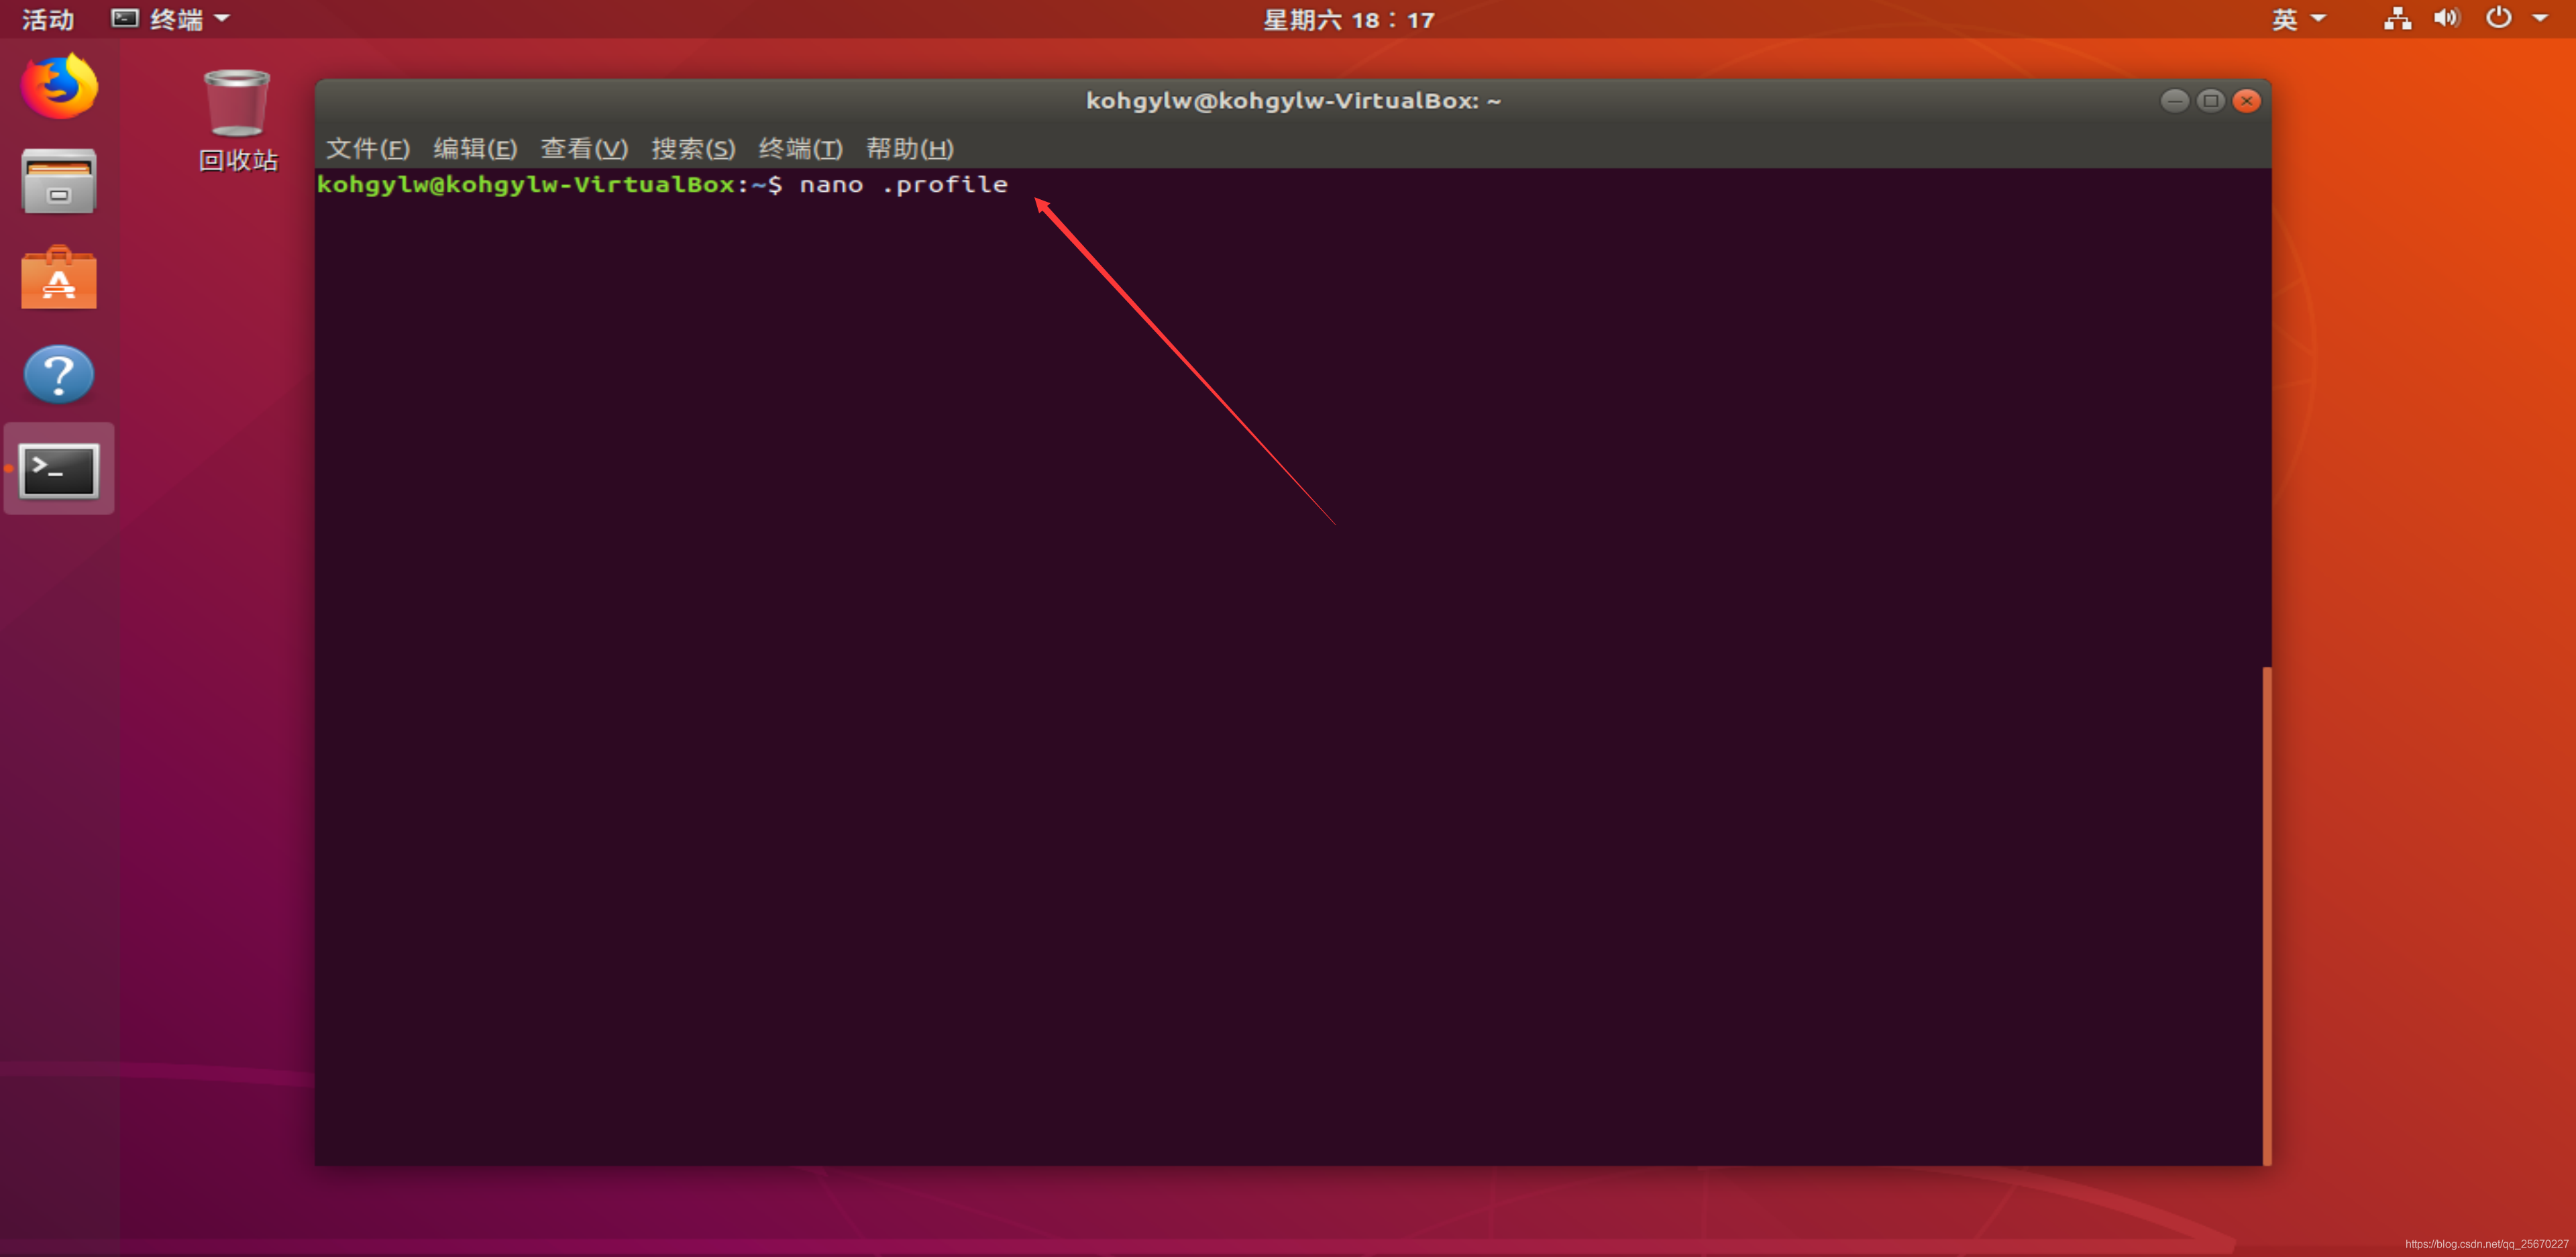The image size is (2576, 1257).
Task: Open the 英 input language dropdown
Action: (x=2297, y=18)
